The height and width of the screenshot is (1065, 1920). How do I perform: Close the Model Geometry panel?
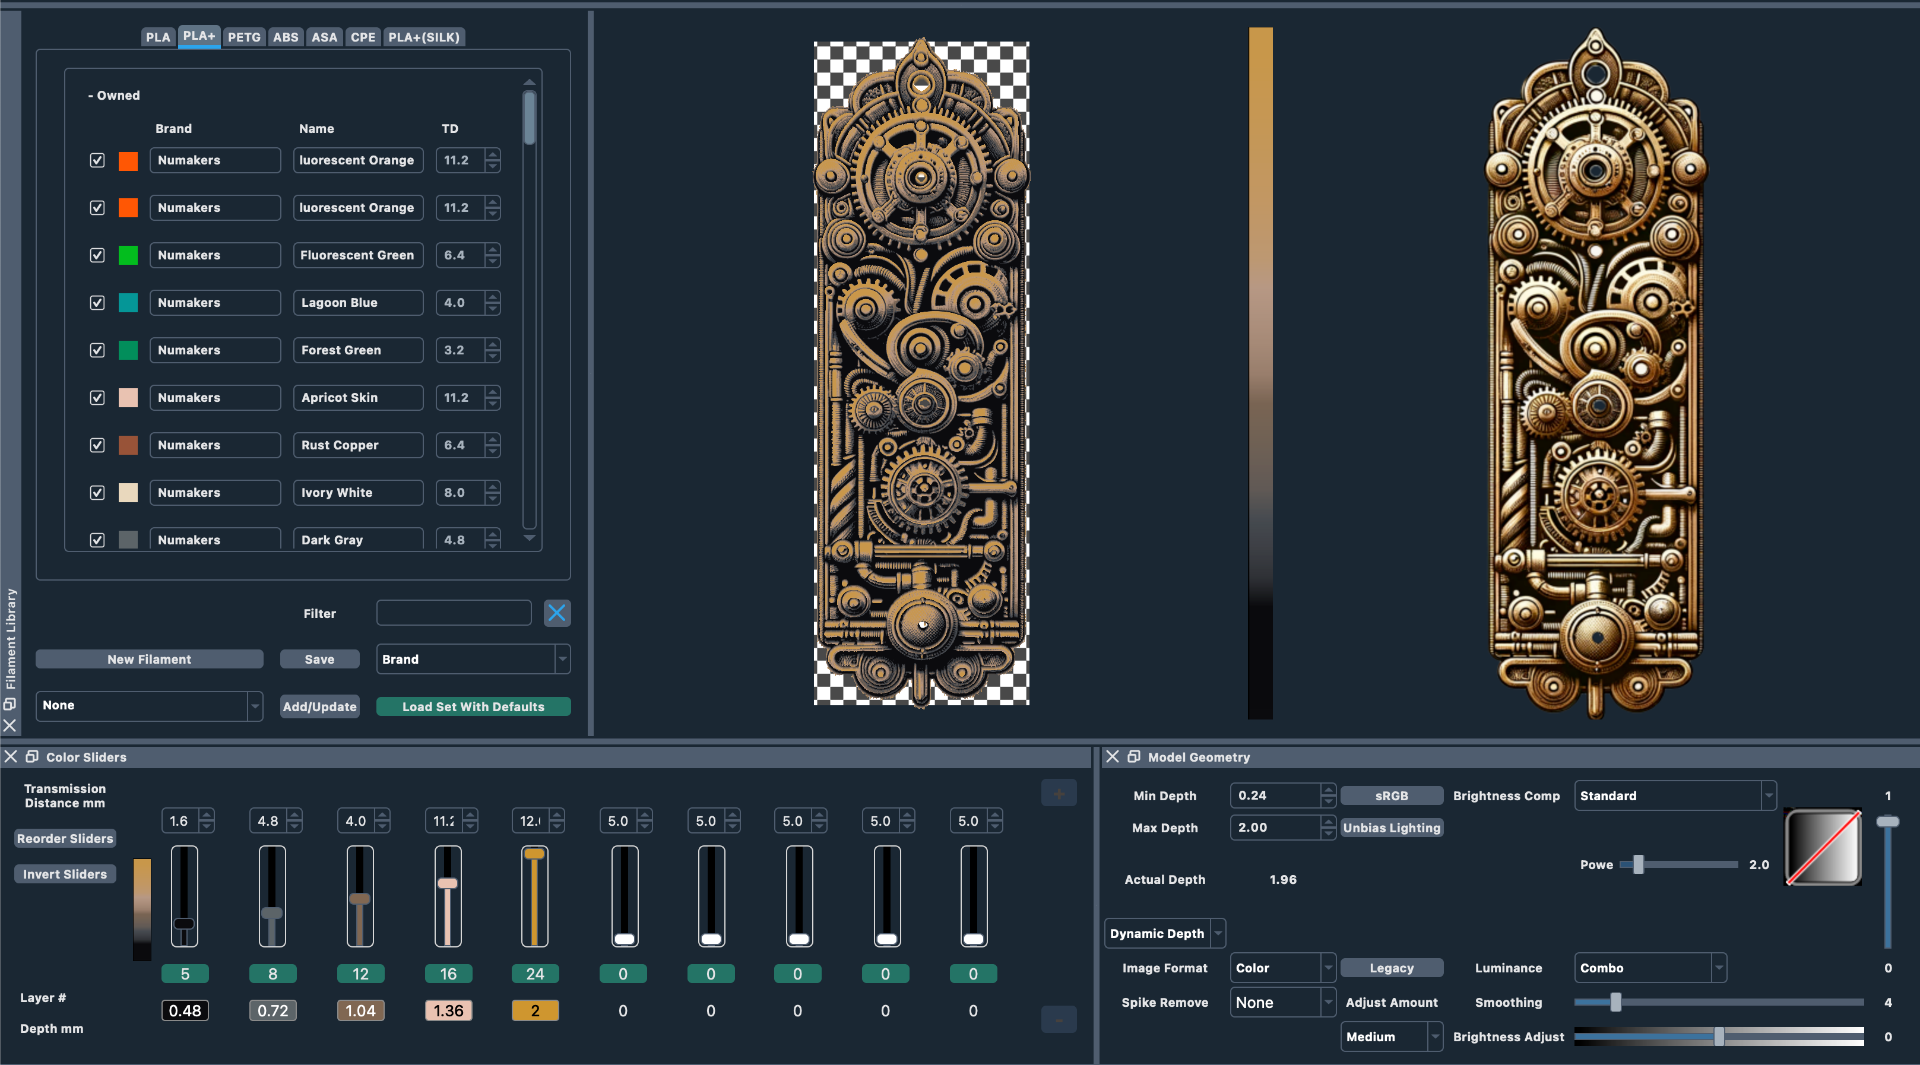click(x=1112, y=757)
